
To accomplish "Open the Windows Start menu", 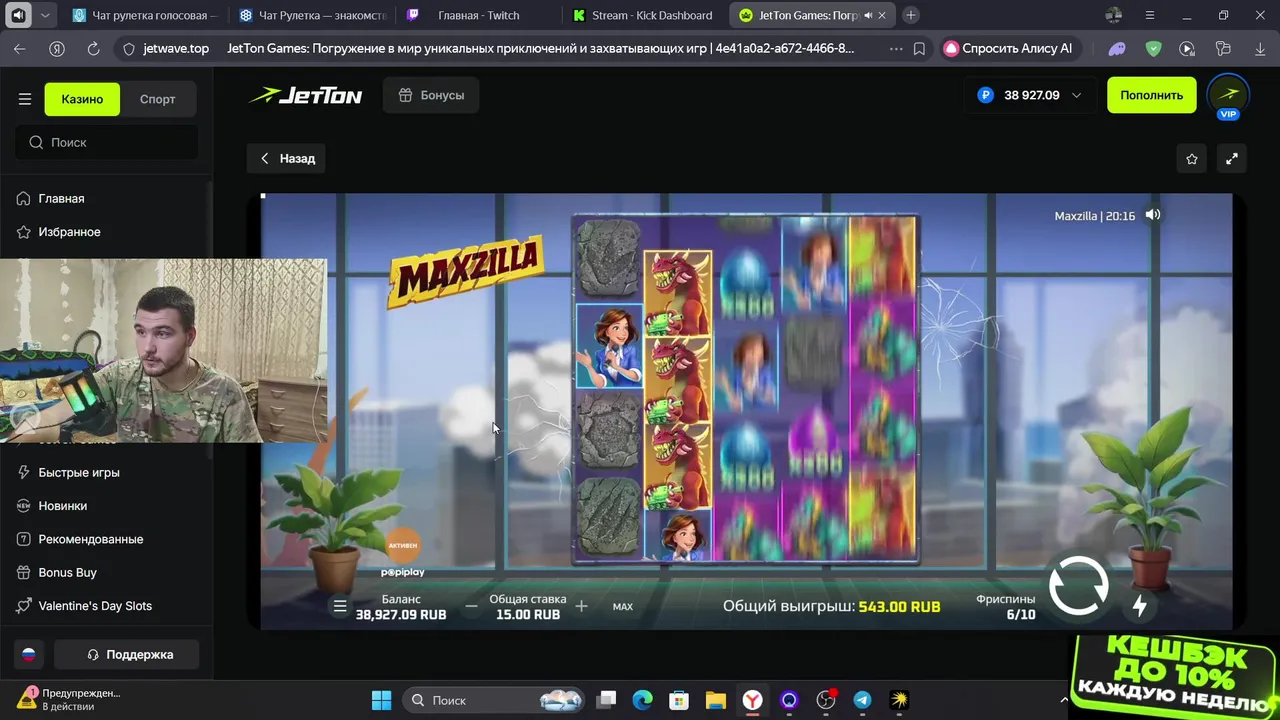I will (x=381, y=700).
